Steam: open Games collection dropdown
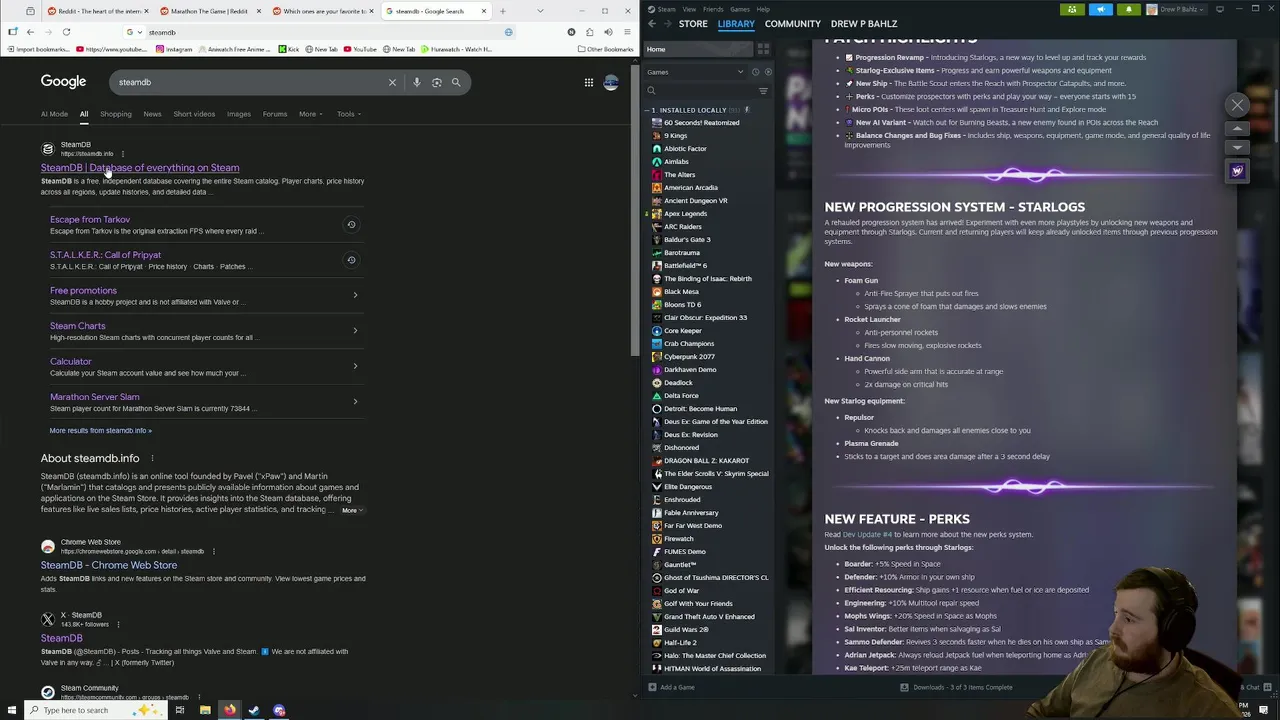Viewport: 1280px width, 720px height. tap(696, 72)
